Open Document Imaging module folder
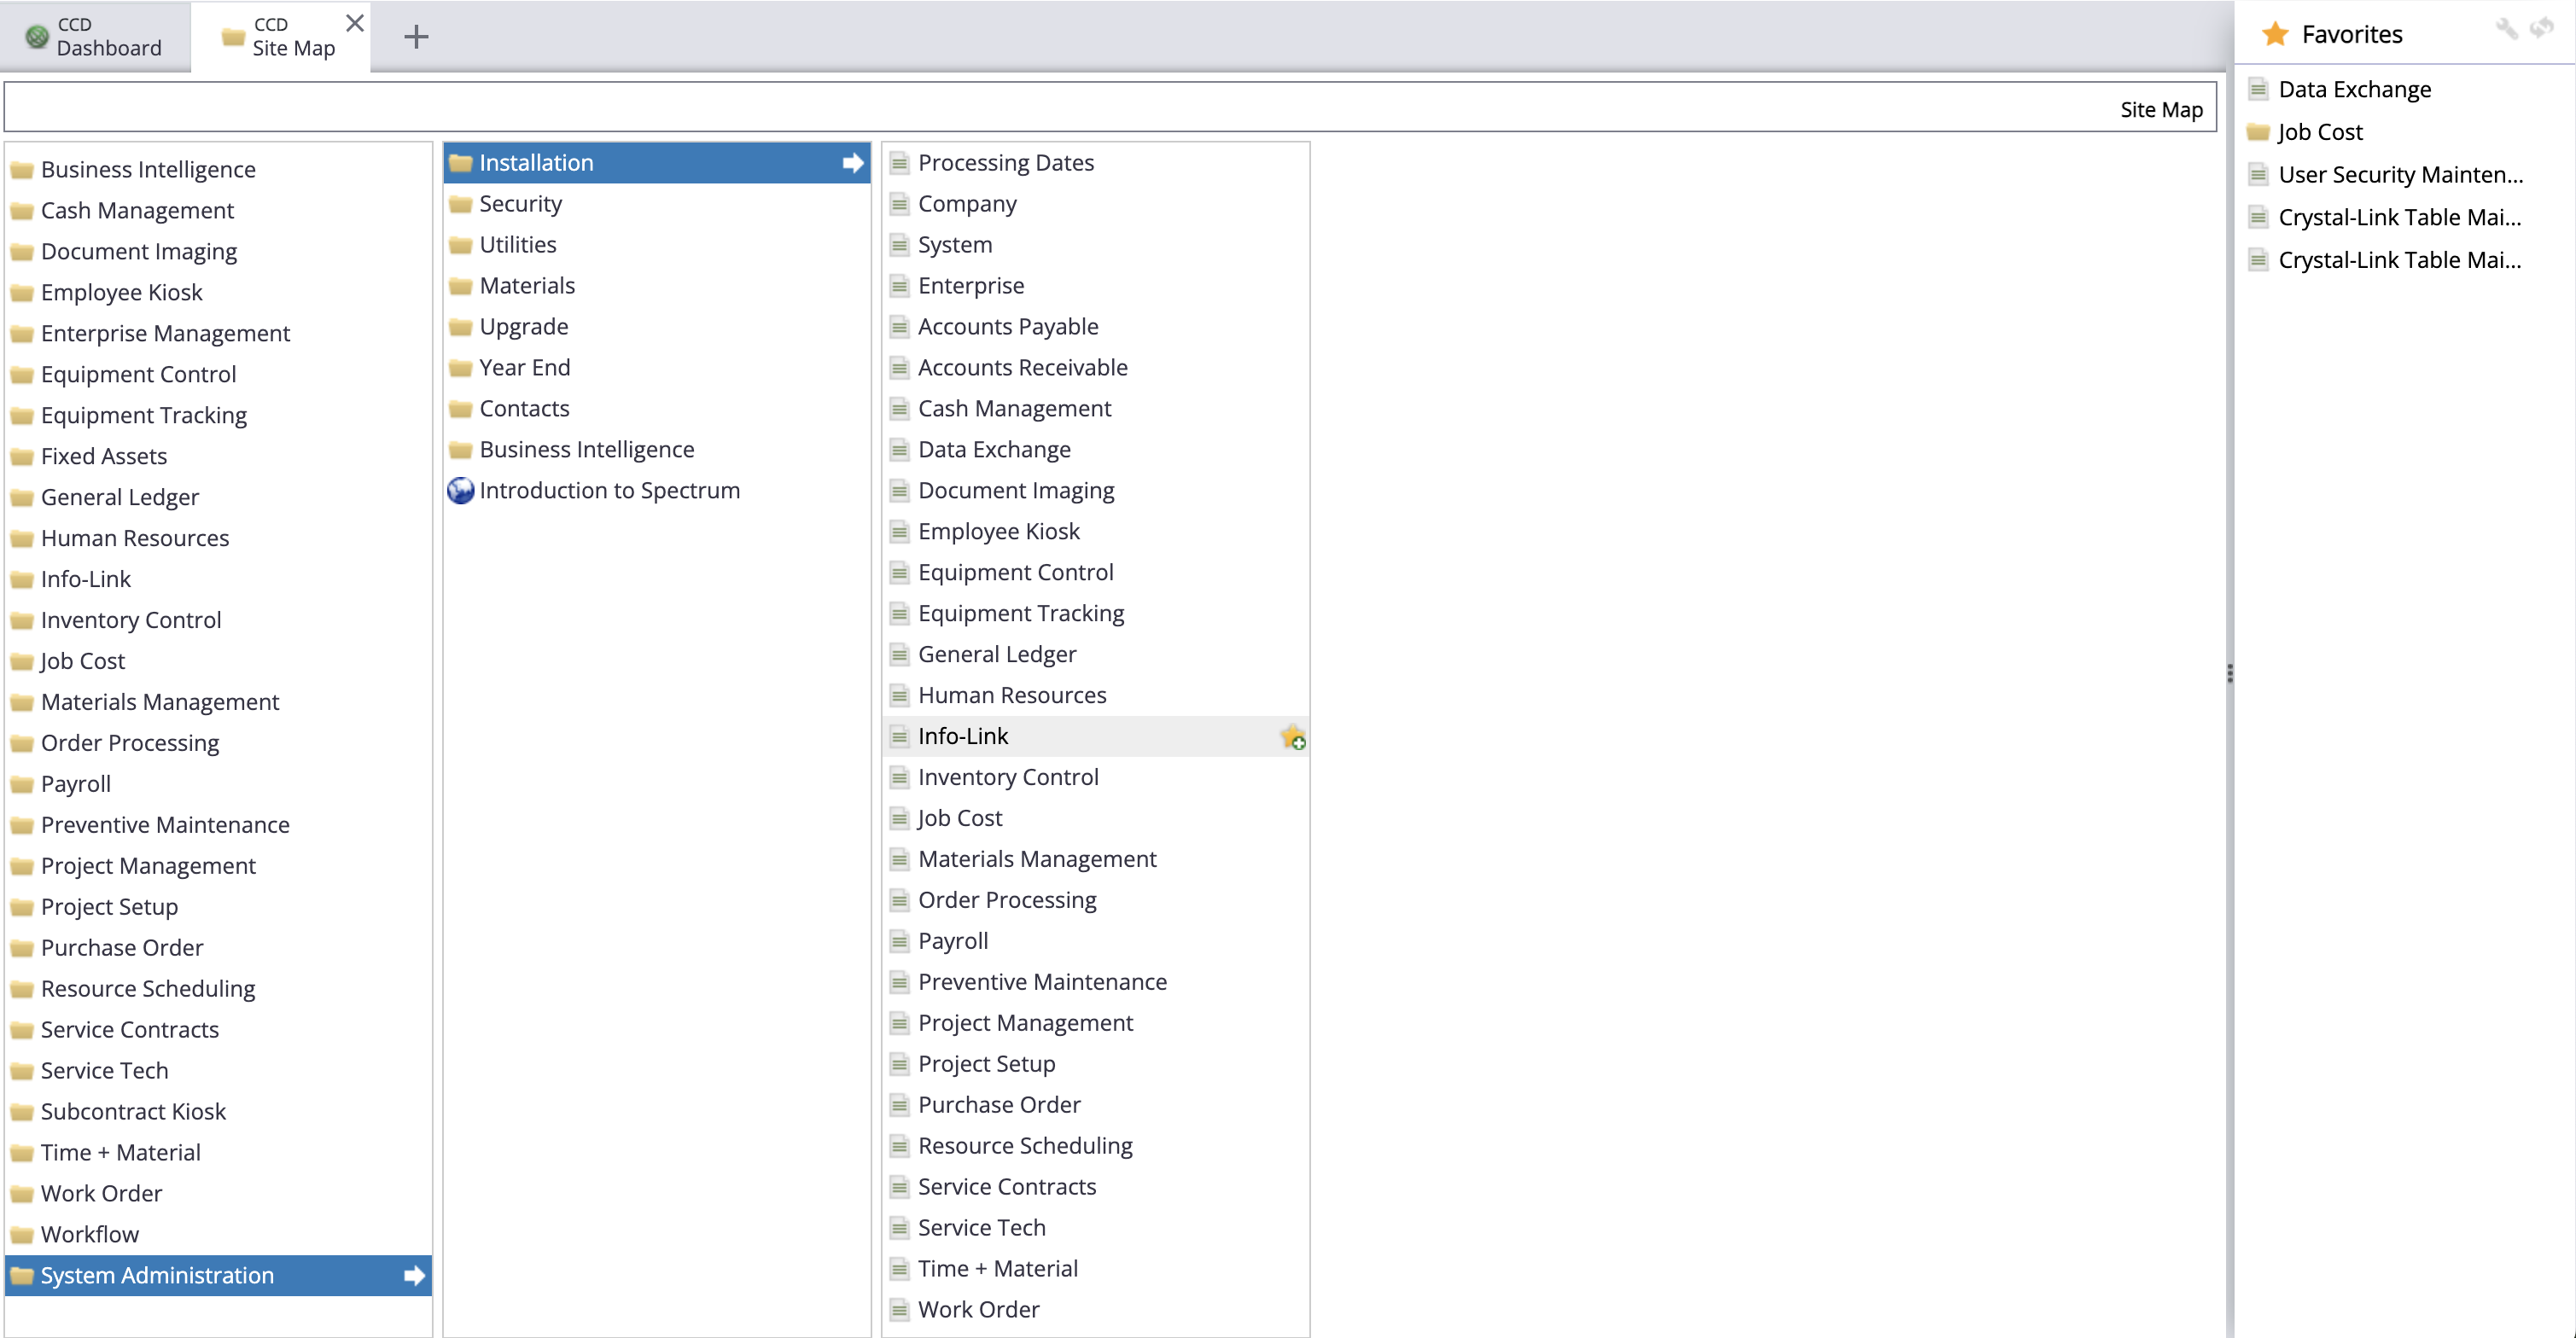2576x1338 pixels. pyautogui.click(x=139, y=252)
